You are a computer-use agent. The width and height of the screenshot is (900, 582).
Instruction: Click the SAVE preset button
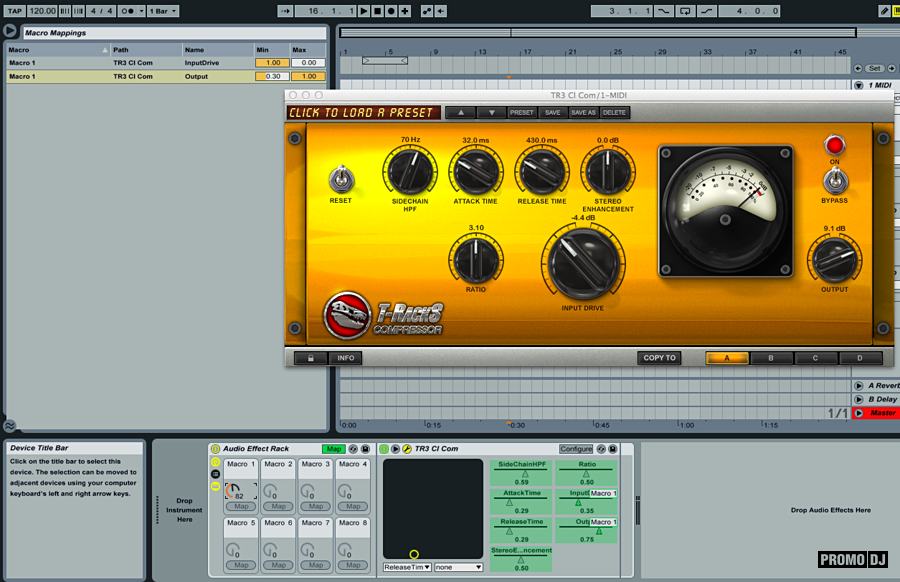pos(553,112)
